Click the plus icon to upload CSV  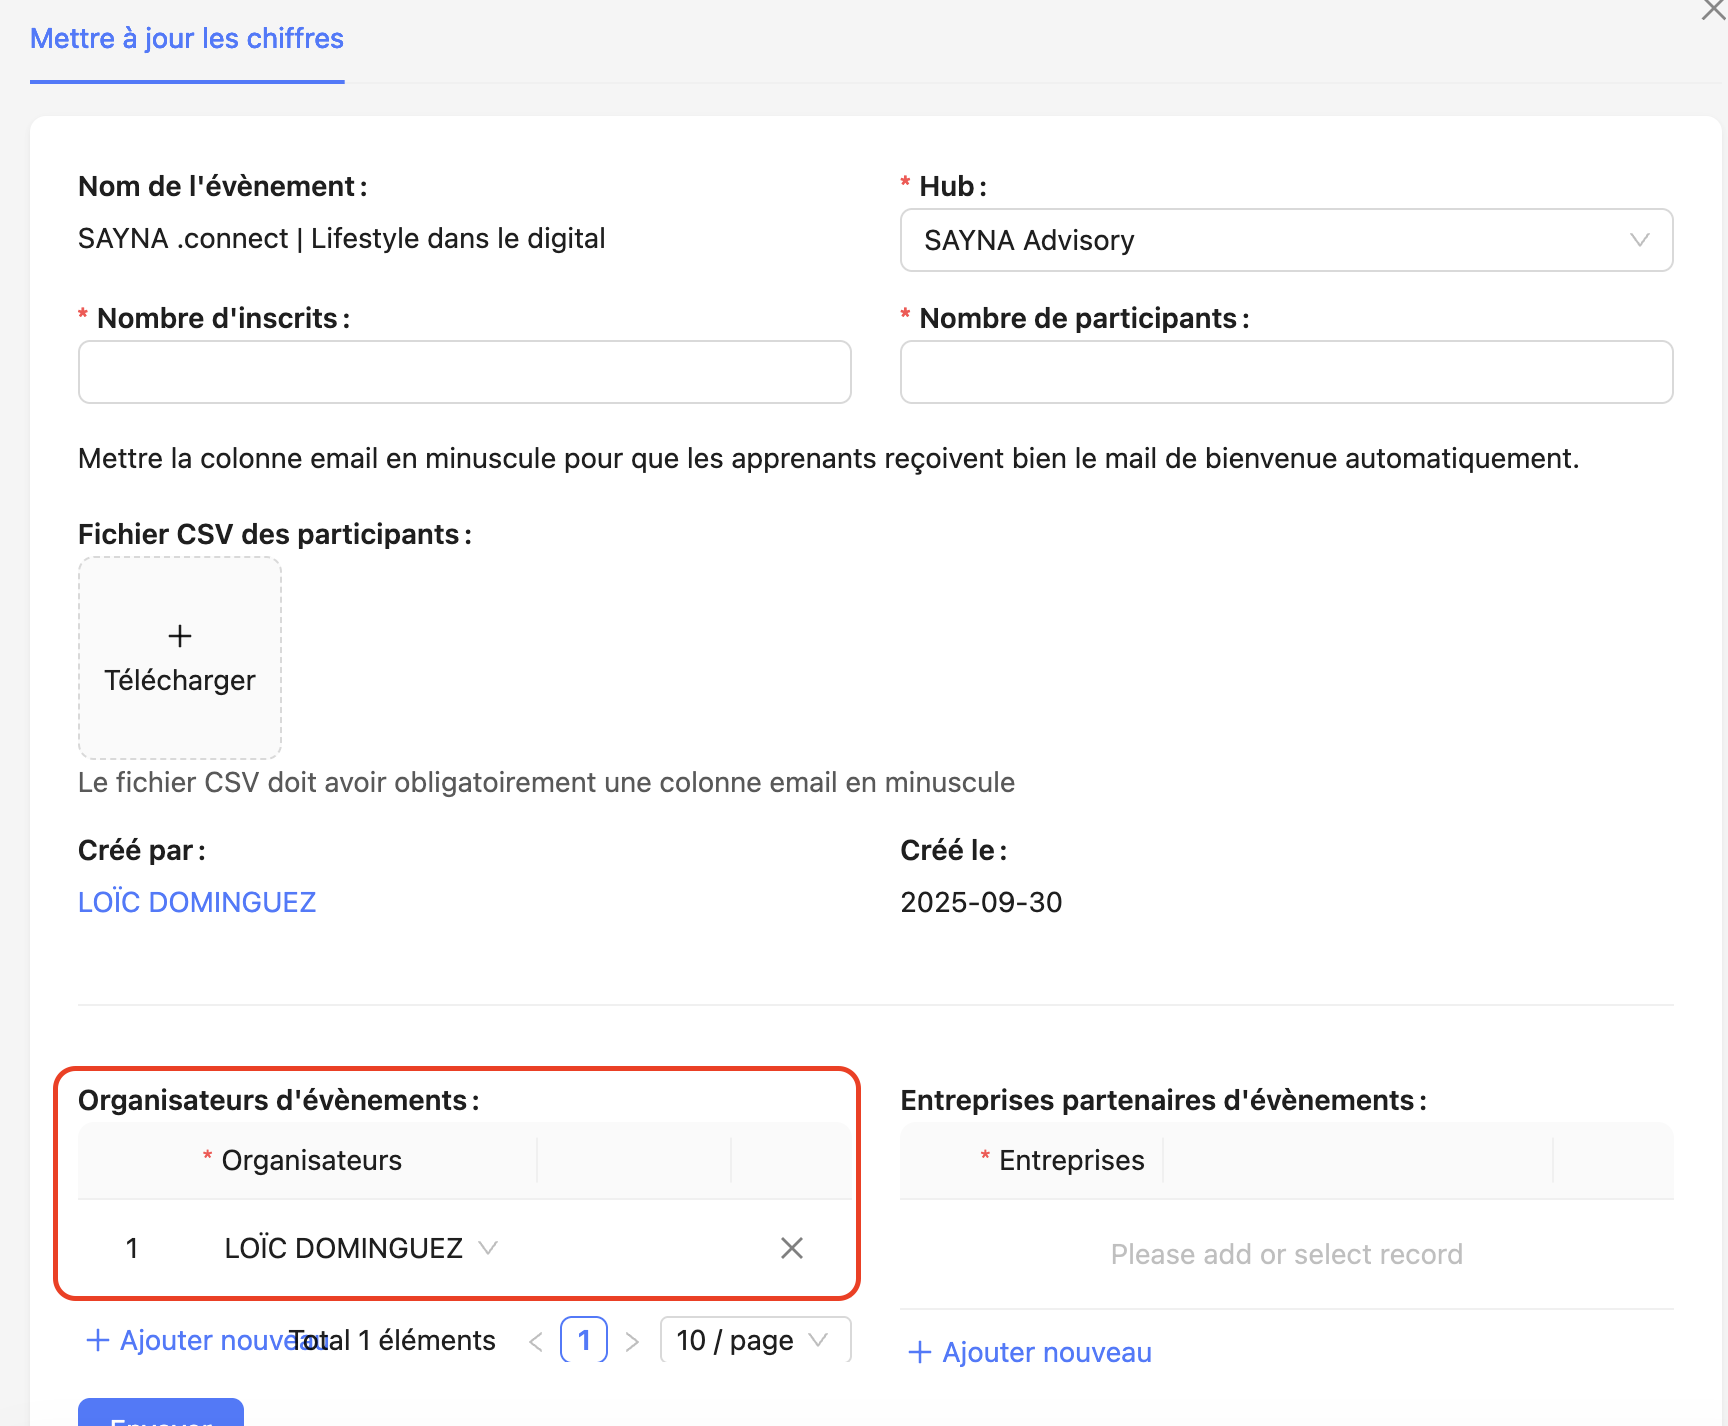click(180, 637)
